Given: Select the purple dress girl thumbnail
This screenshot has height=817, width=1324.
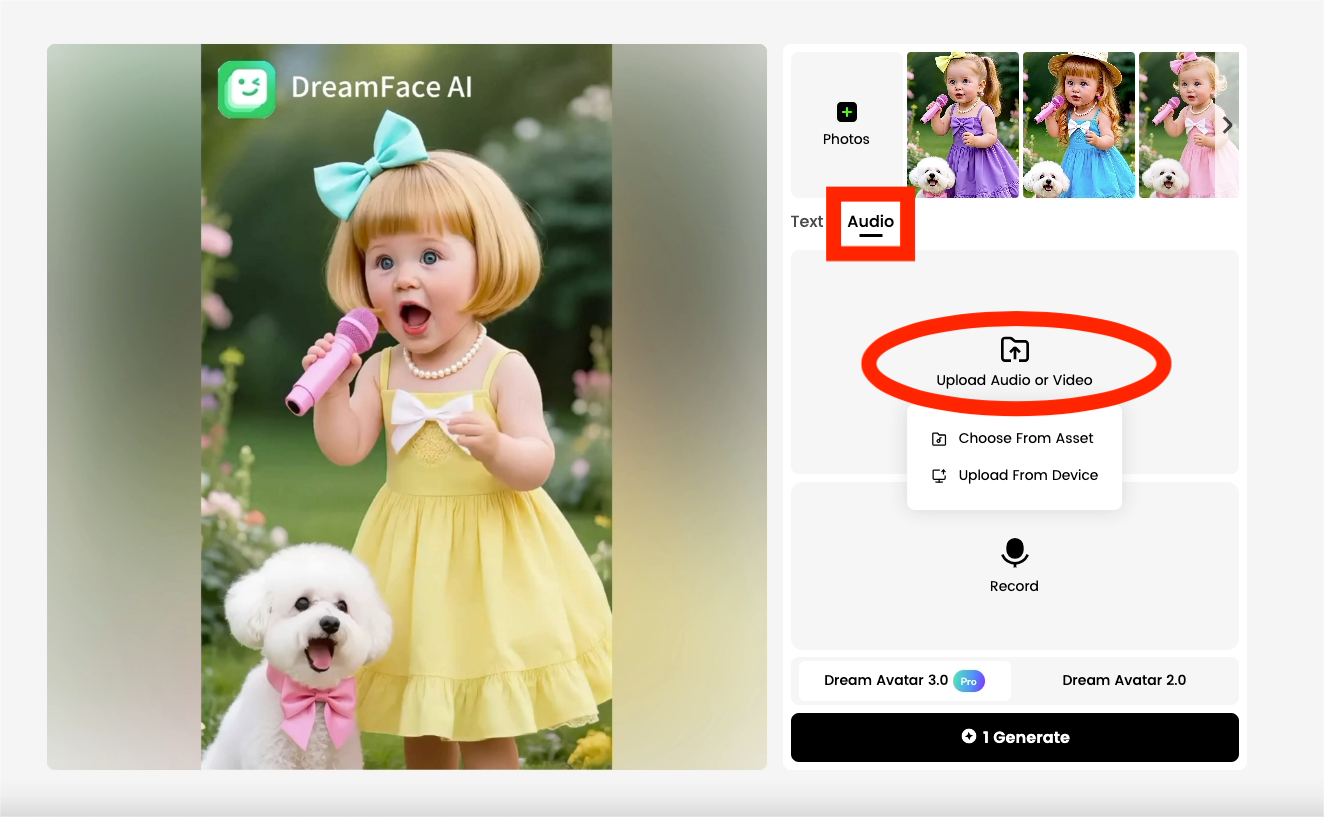Looking at the screenshot, I should coord(962,125).
